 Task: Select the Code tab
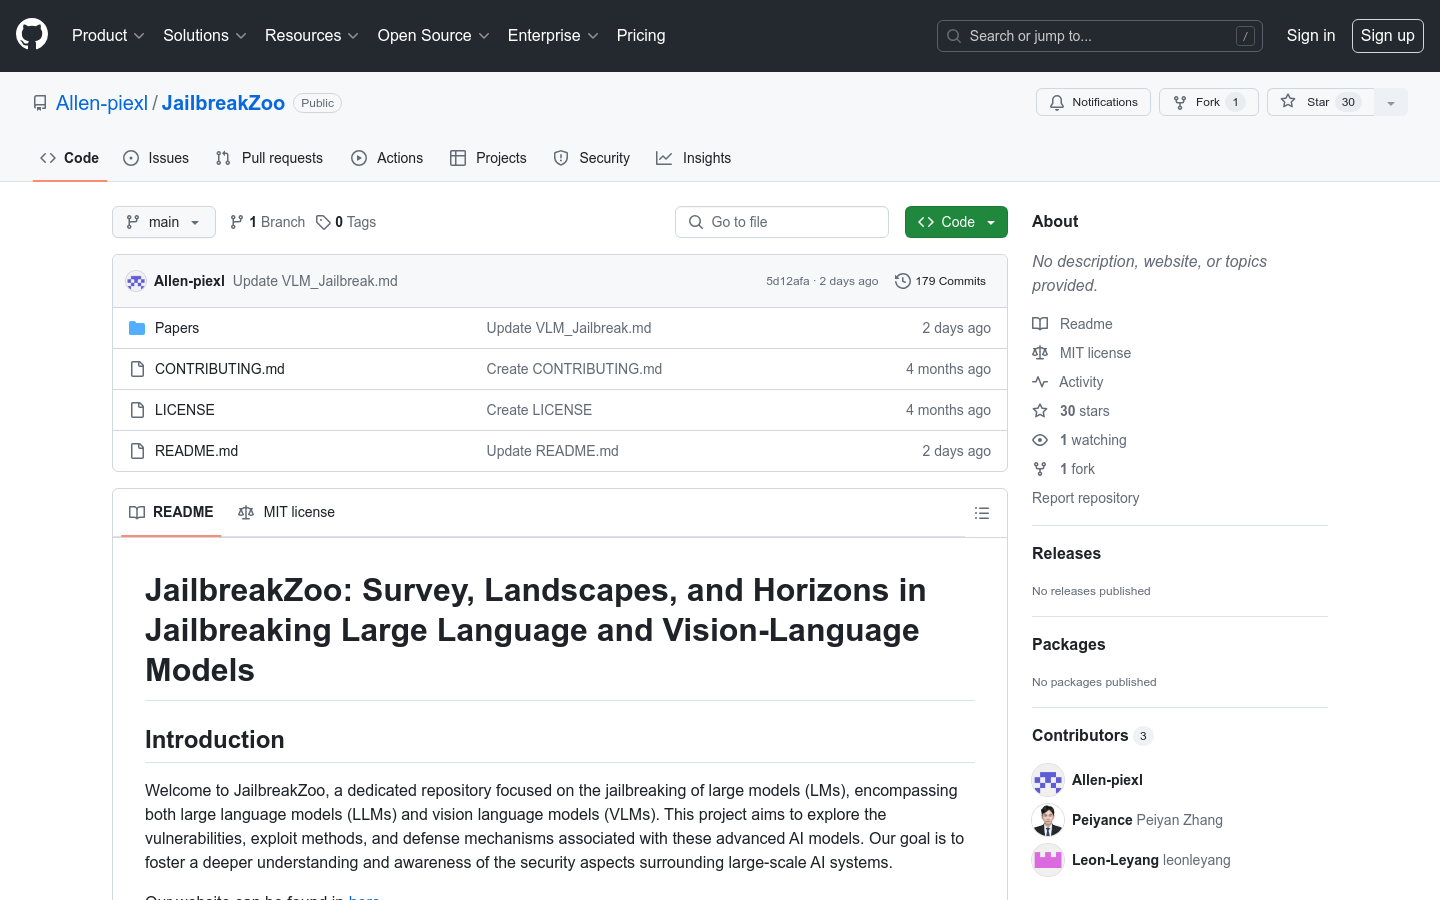coord(70,158)
